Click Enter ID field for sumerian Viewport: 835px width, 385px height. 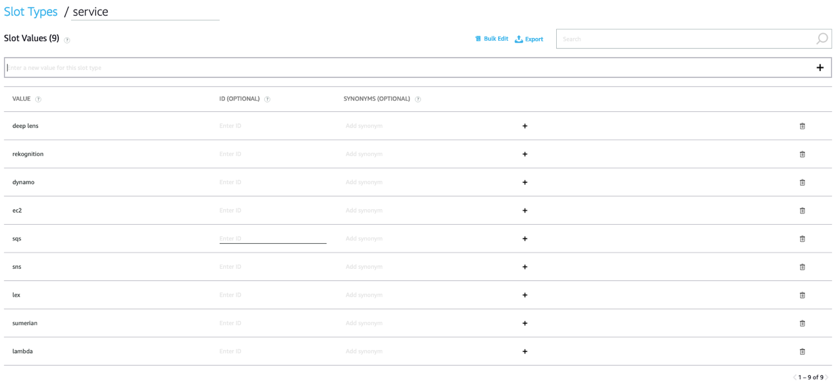(273, 323)
